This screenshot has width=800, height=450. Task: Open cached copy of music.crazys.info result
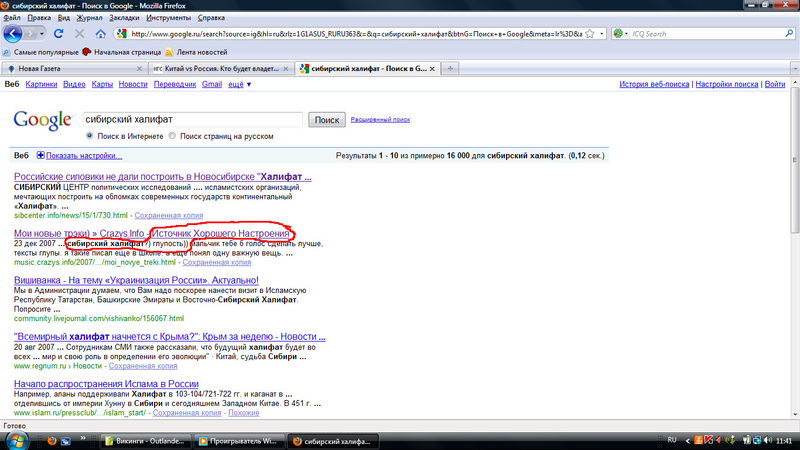pyautogui.click(x=216, y=262)
